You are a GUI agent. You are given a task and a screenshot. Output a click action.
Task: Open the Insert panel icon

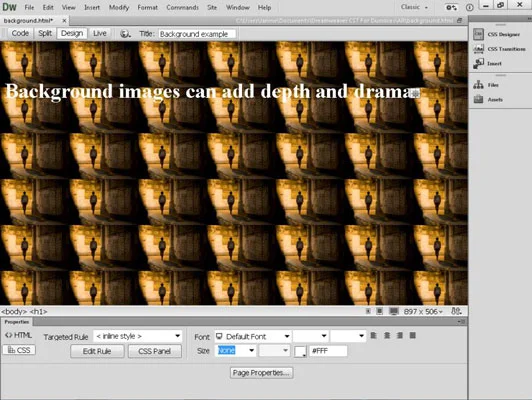tap(478, 63)
